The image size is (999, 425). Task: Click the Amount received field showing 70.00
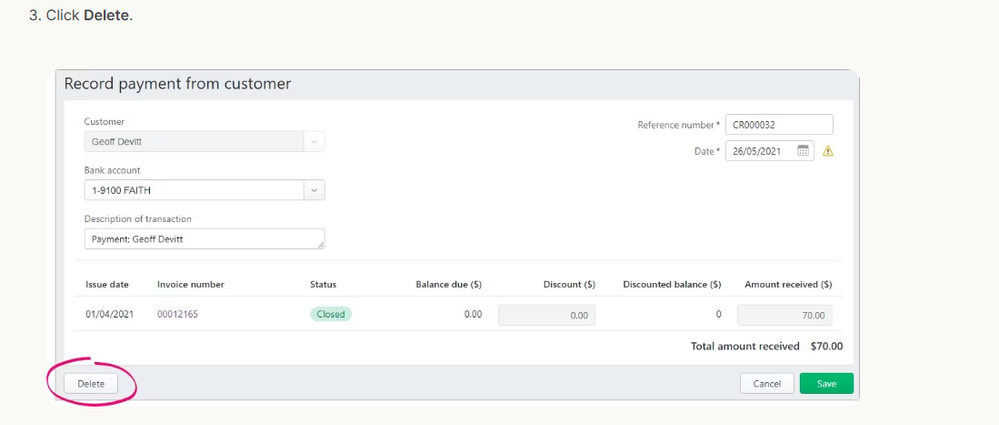(x=785, y=315)
